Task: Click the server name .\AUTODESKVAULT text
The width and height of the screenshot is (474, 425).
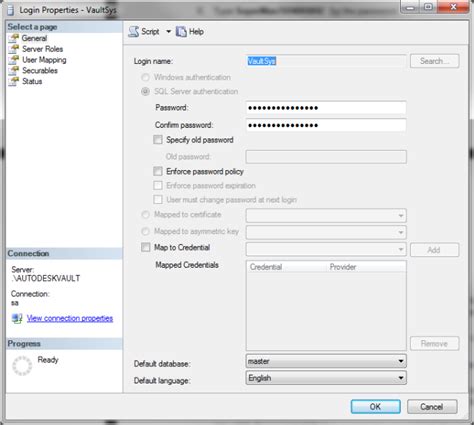Action: (x=46, y=278)
